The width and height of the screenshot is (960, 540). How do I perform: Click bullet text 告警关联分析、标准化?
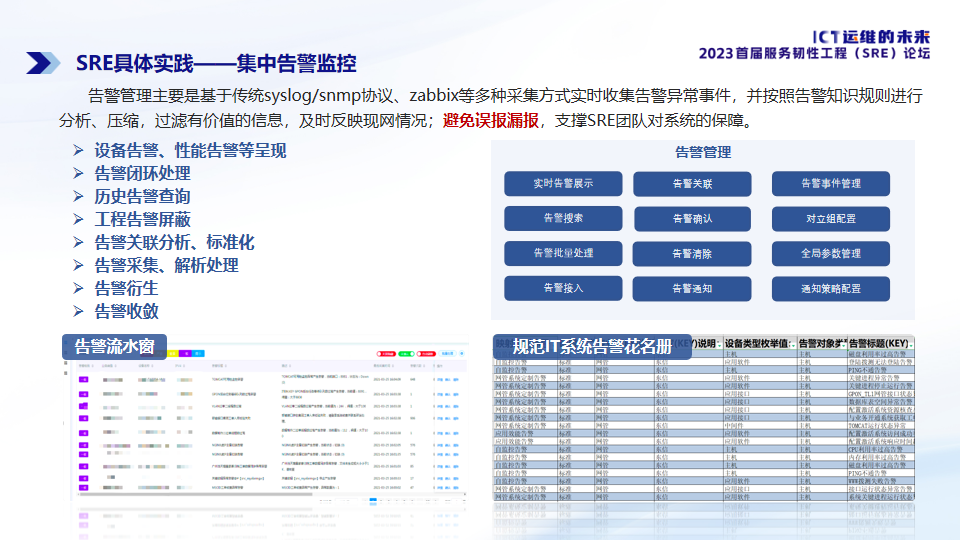click(174, 242)
